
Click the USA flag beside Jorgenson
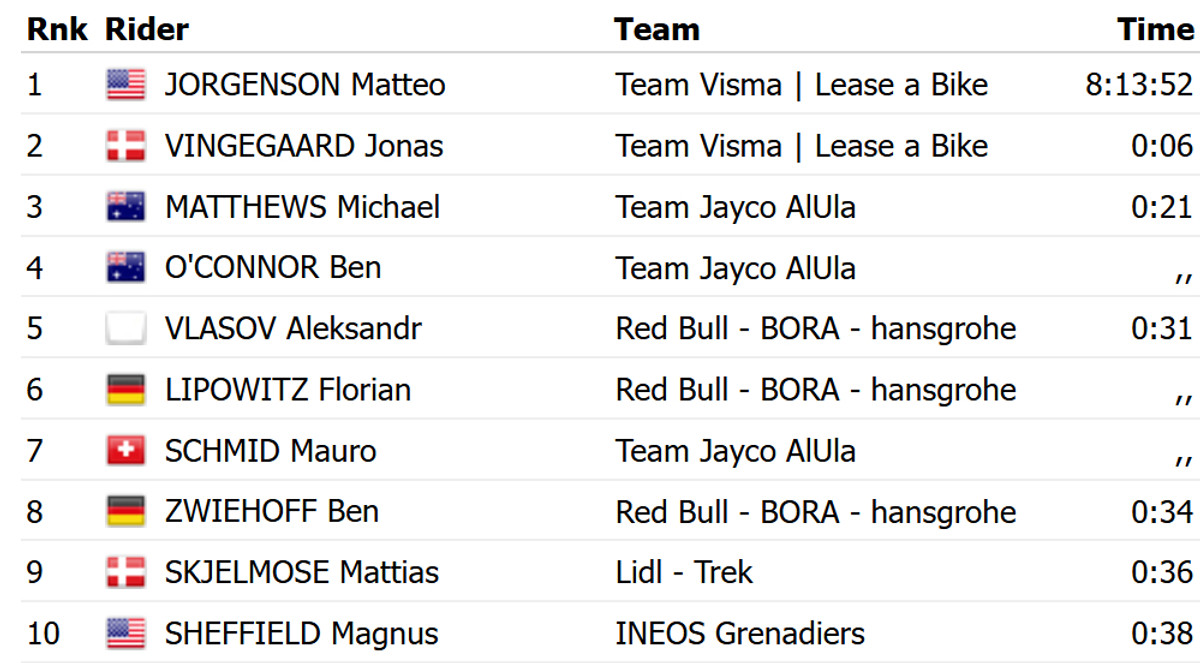point(126,85)
